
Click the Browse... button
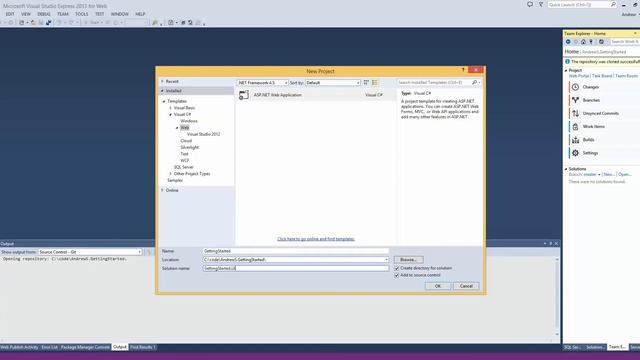point(408,260)
